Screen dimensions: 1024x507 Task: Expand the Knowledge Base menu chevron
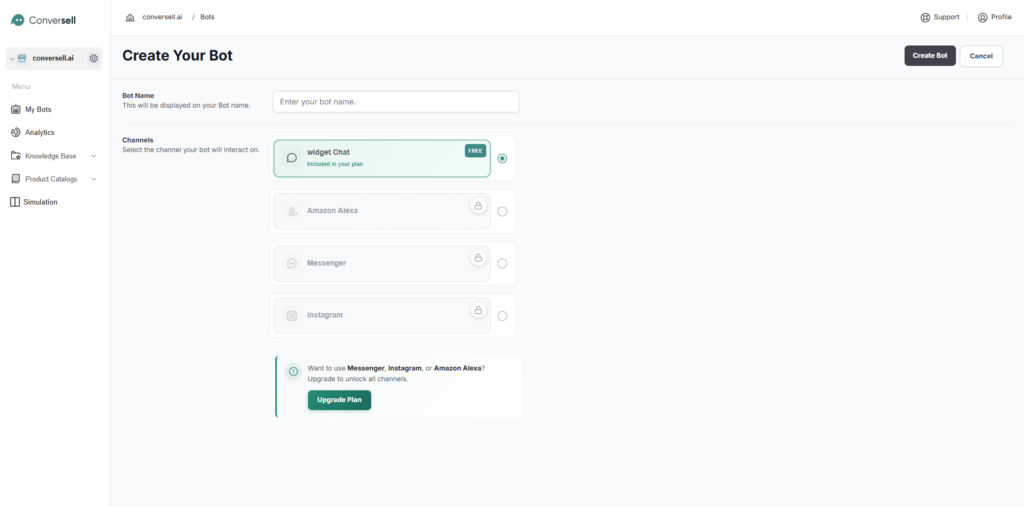pos(94,156)
